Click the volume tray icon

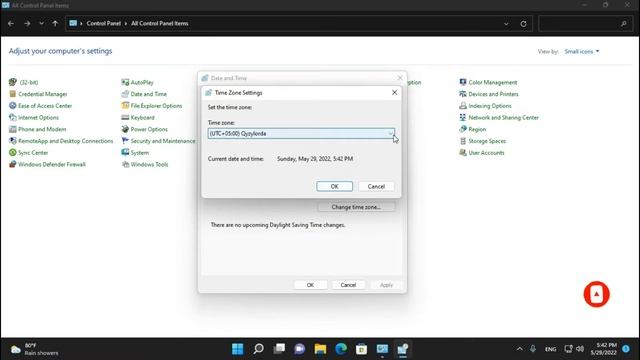(x=580, y=349)
